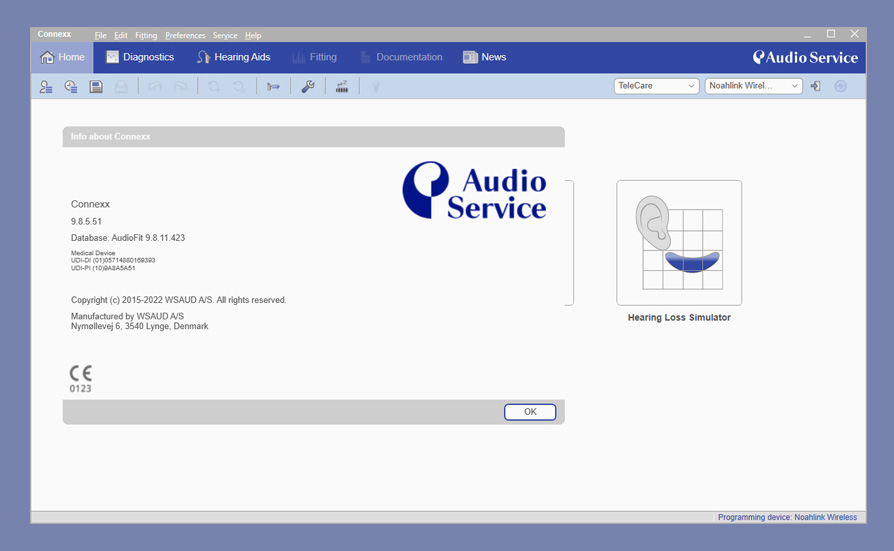Click the redo arrow icon

tap(180, 87)
